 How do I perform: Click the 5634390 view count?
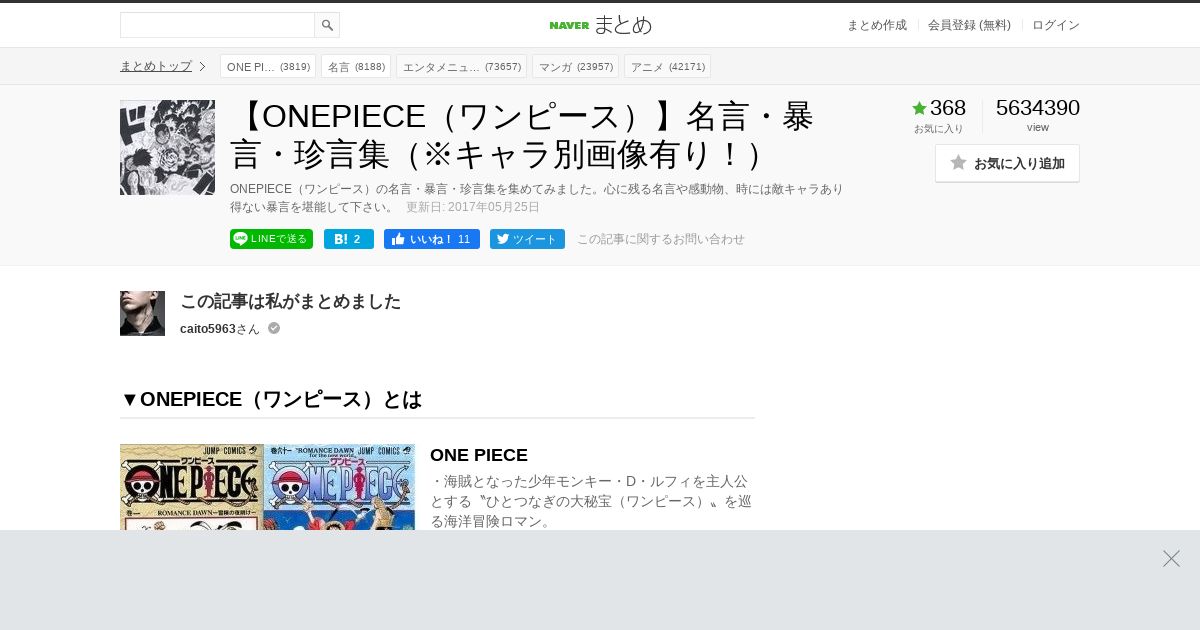1038,108
